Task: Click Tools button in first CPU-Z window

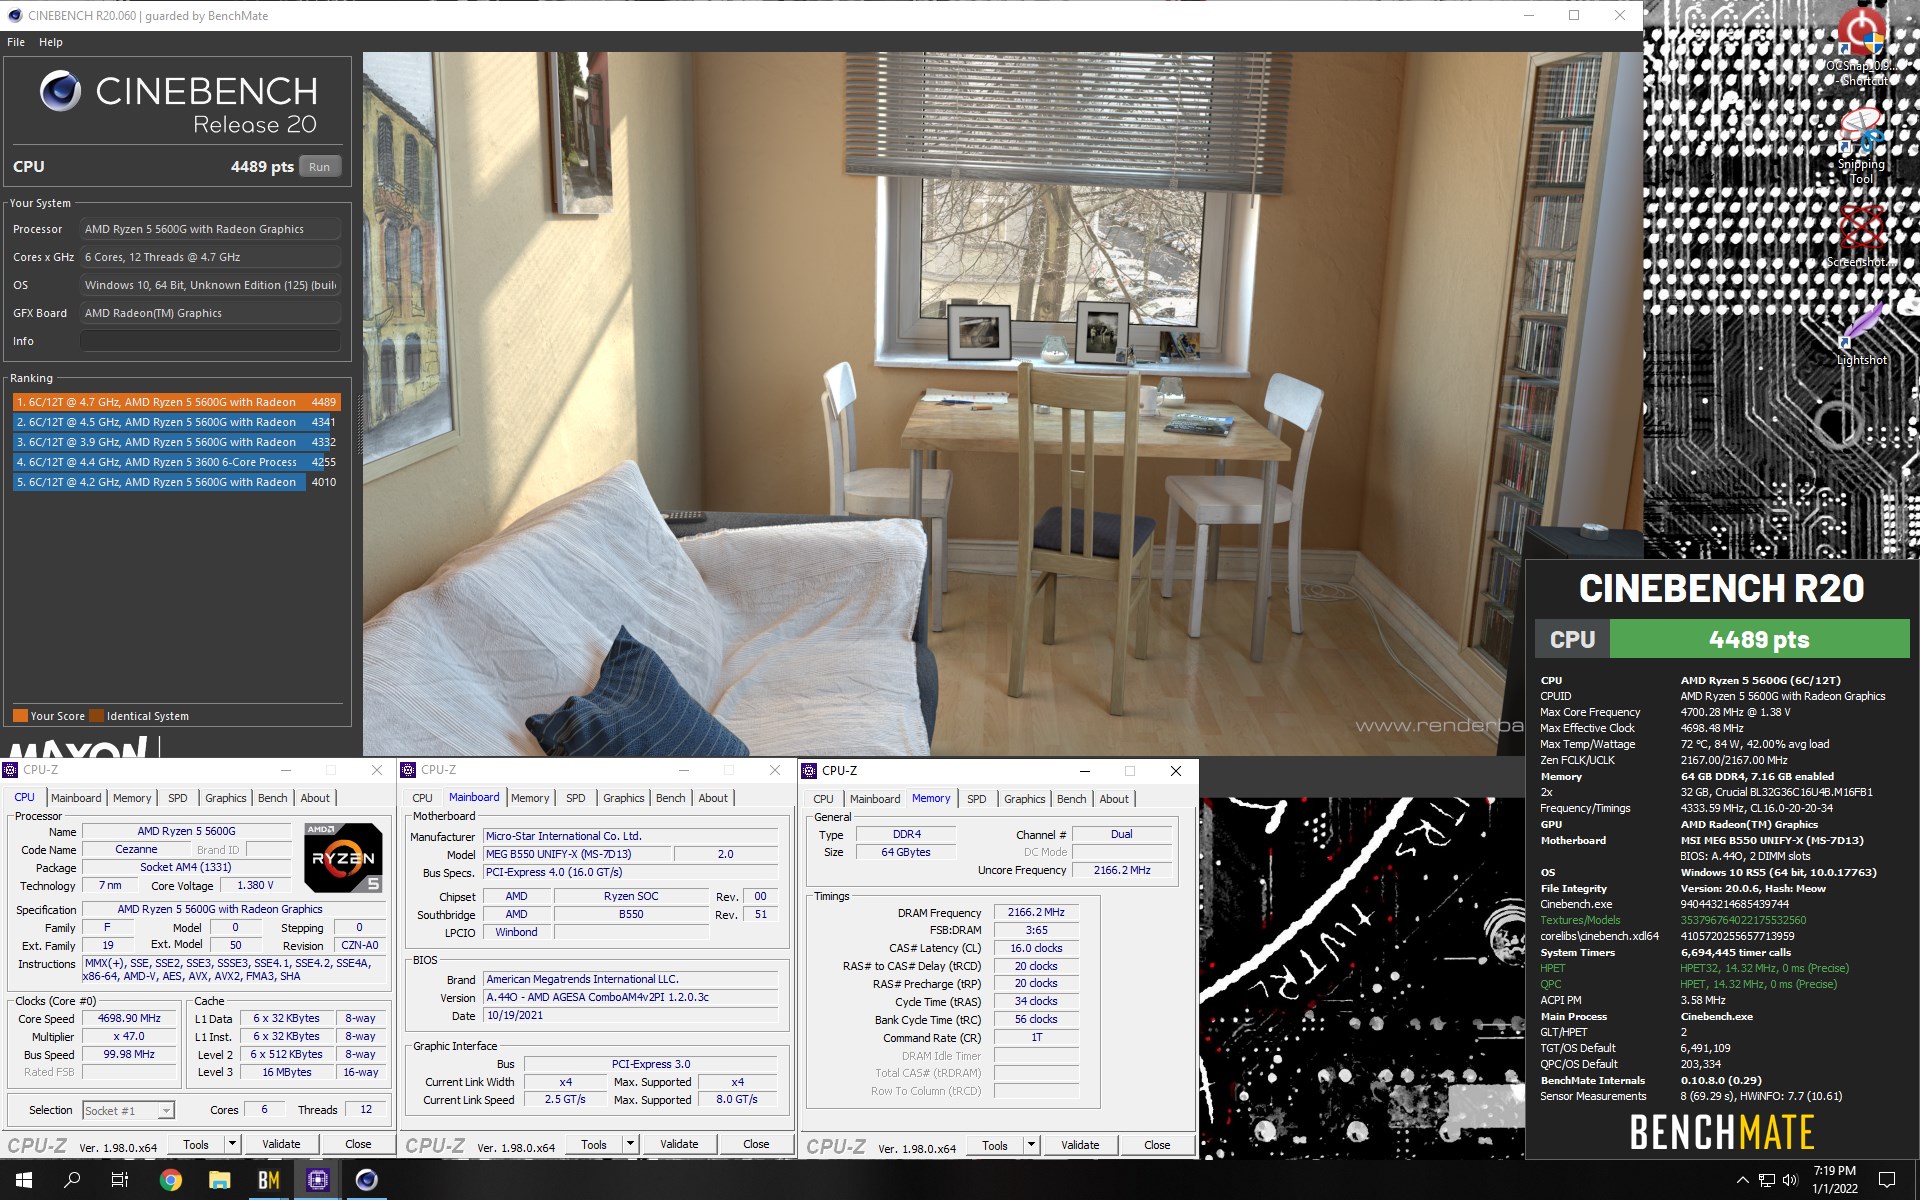Action: (x=196, y=1144)
